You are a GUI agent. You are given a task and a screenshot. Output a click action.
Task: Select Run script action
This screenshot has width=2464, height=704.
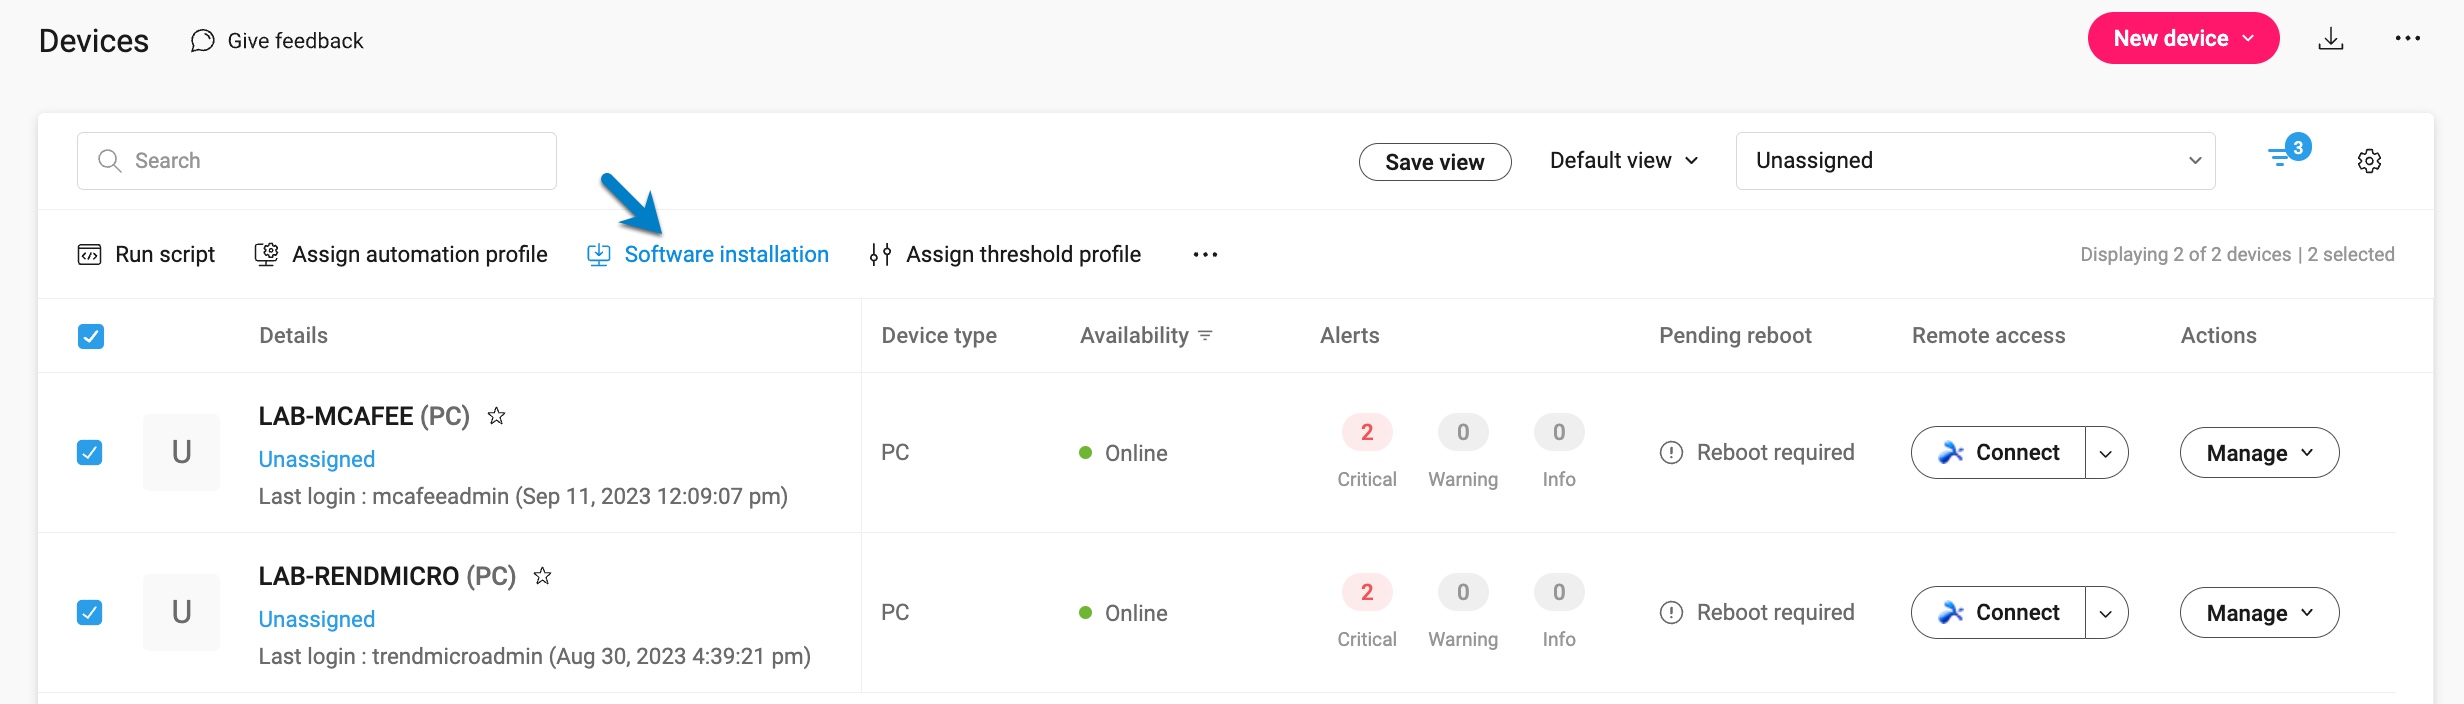click(x=146, y=255)
